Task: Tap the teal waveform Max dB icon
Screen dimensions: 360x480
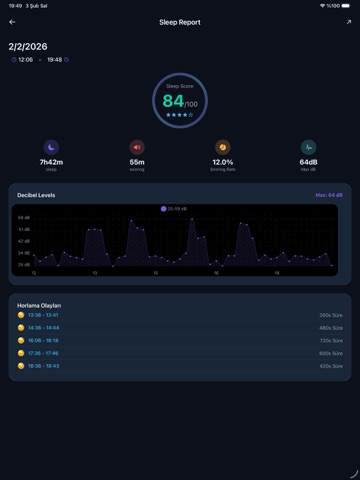Action: point(309,147)
